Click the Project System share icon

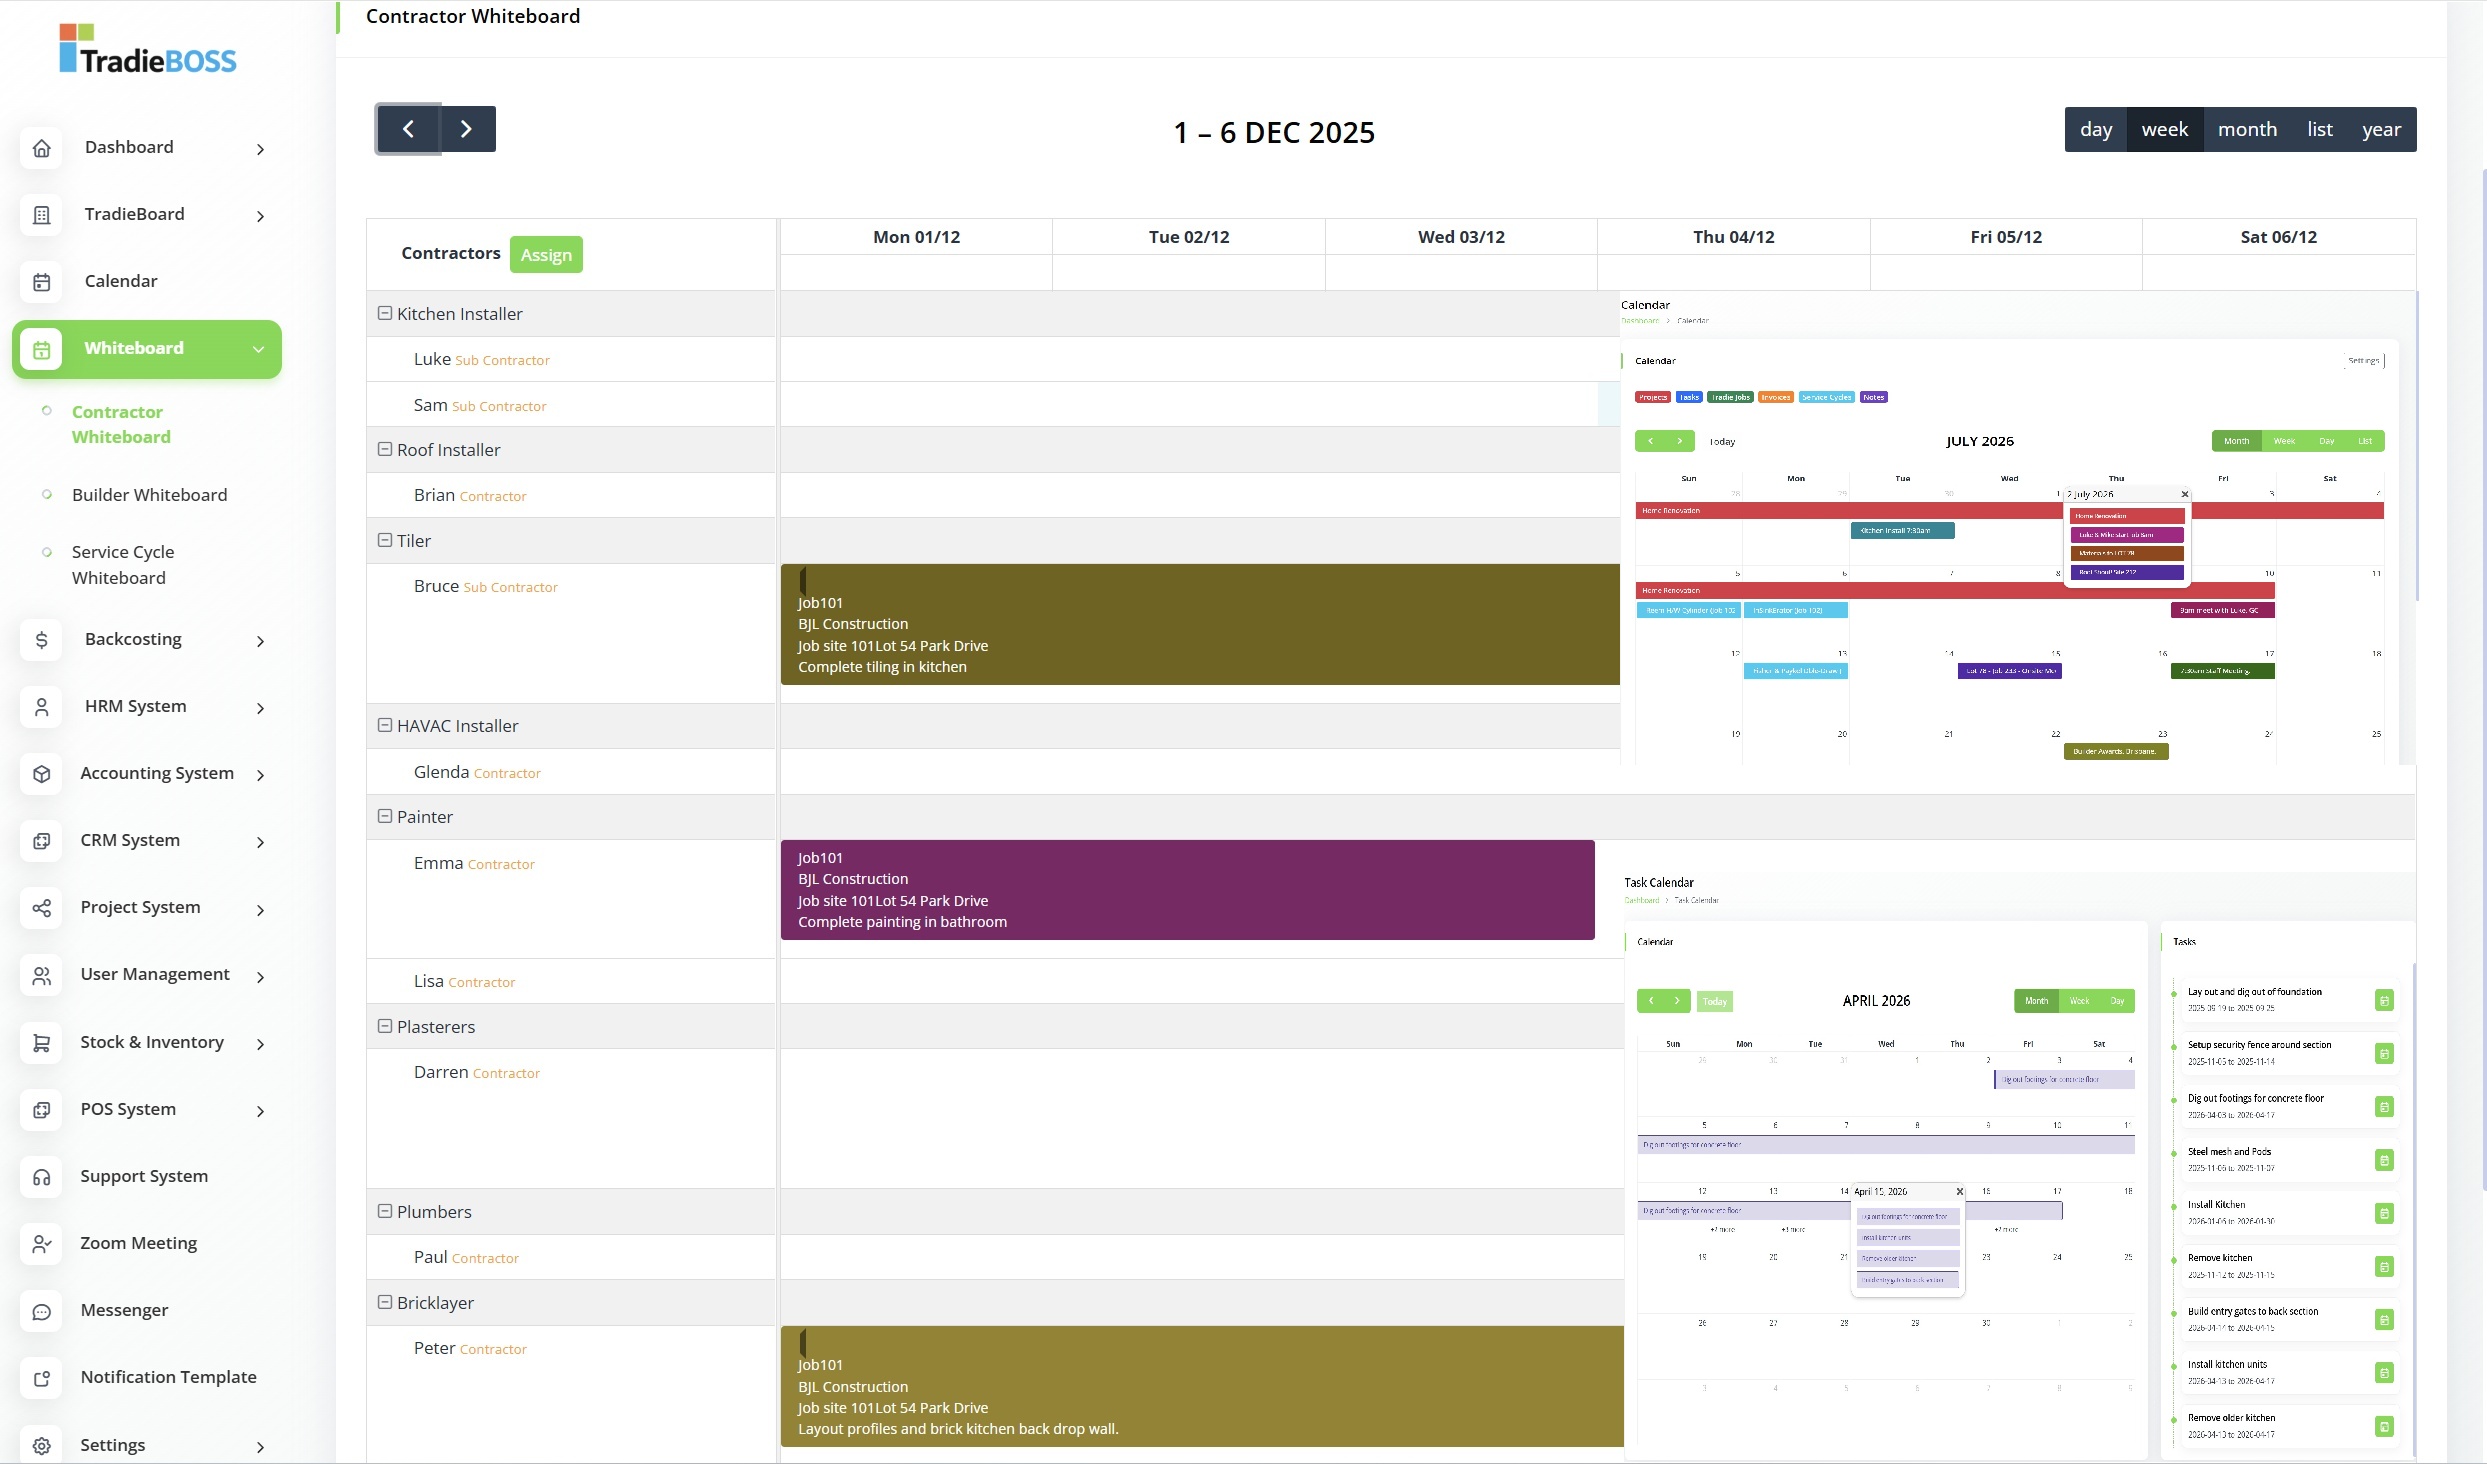click(x=41, y=908)
